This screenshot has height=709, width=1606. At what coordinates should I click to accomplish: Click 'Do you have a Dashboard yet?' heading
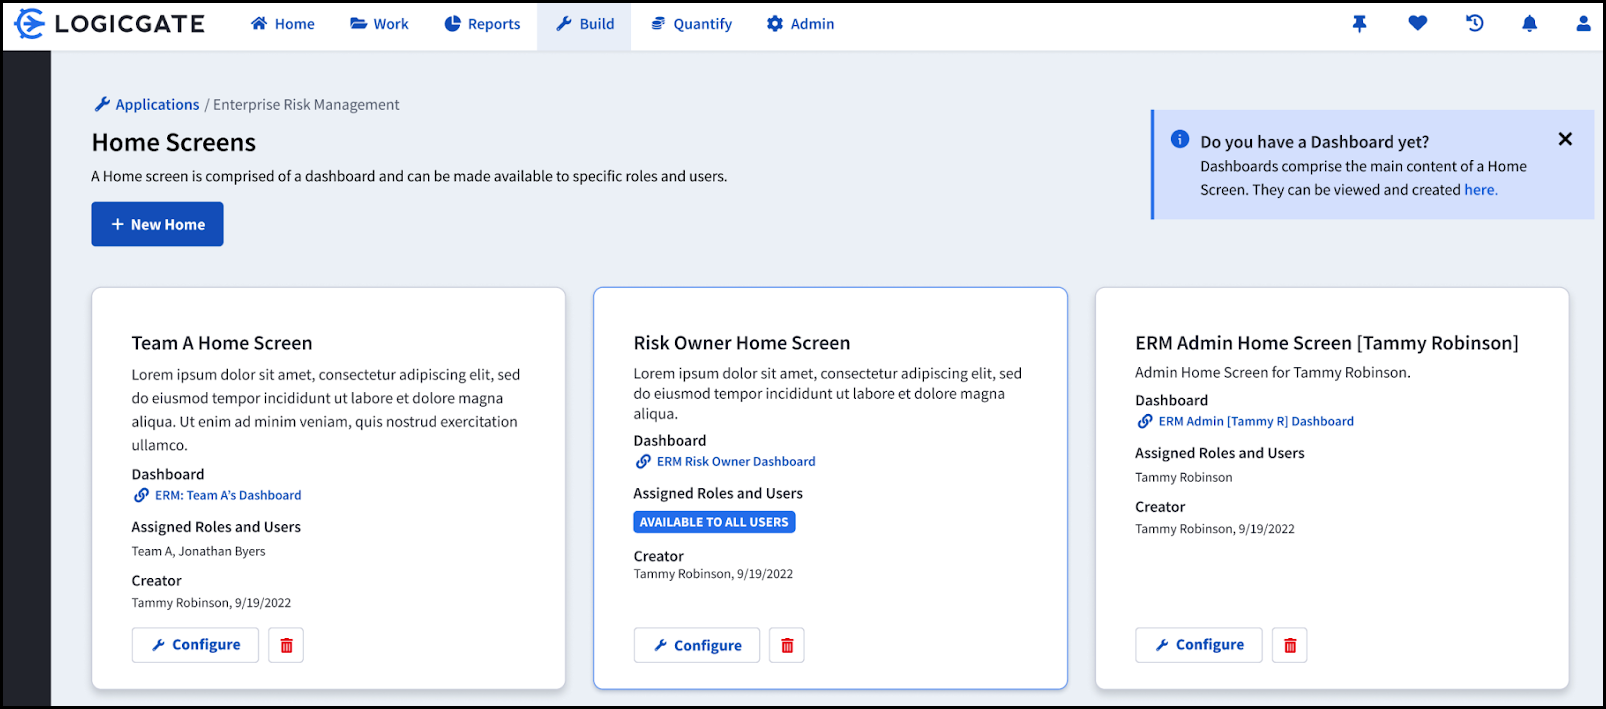click(x=1315, y=142)
